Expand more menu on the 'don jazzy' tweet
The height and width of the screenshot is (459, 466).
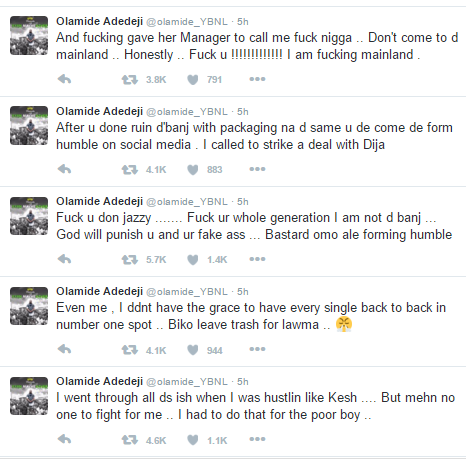[257, 259]
